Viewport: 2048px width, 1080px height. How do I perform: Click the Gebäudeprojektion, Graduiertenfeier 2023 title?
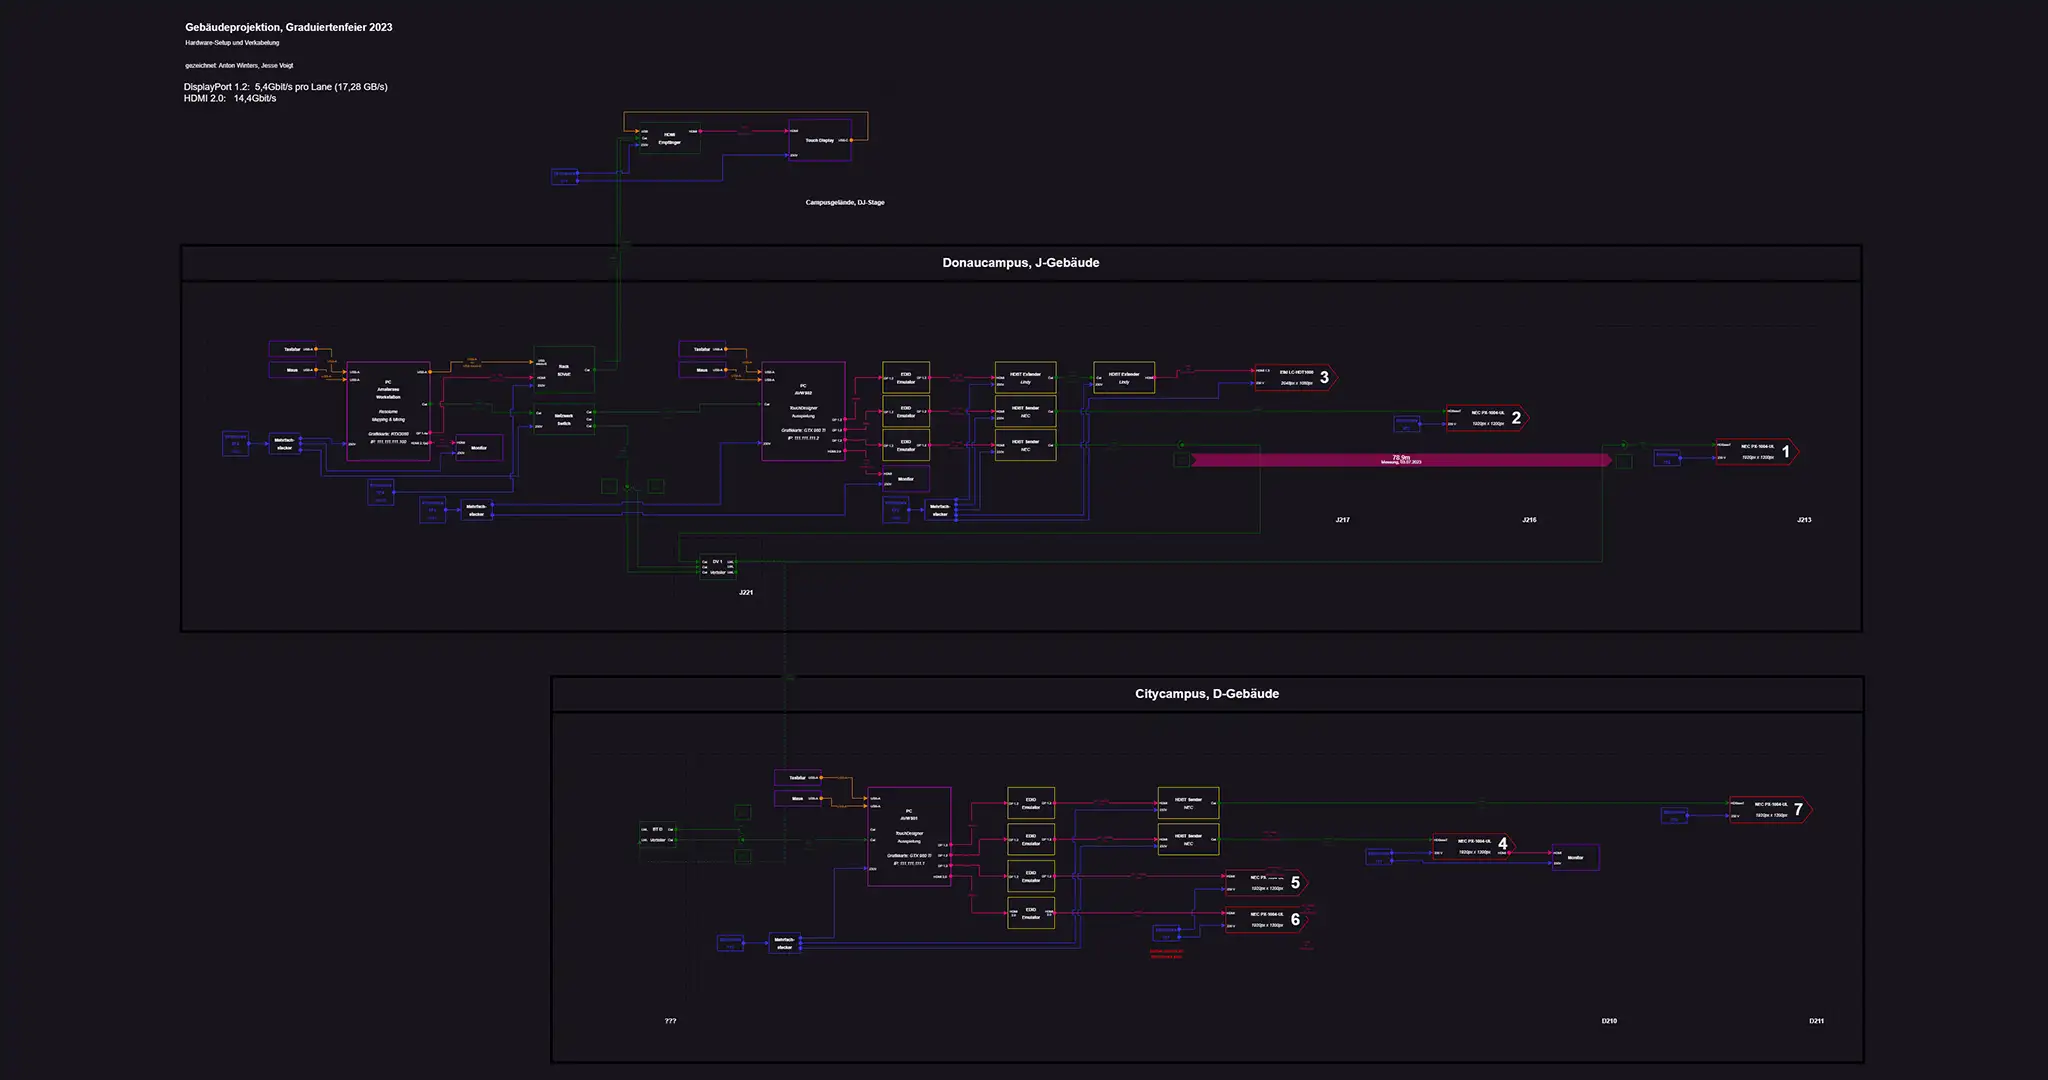point(288,28)
